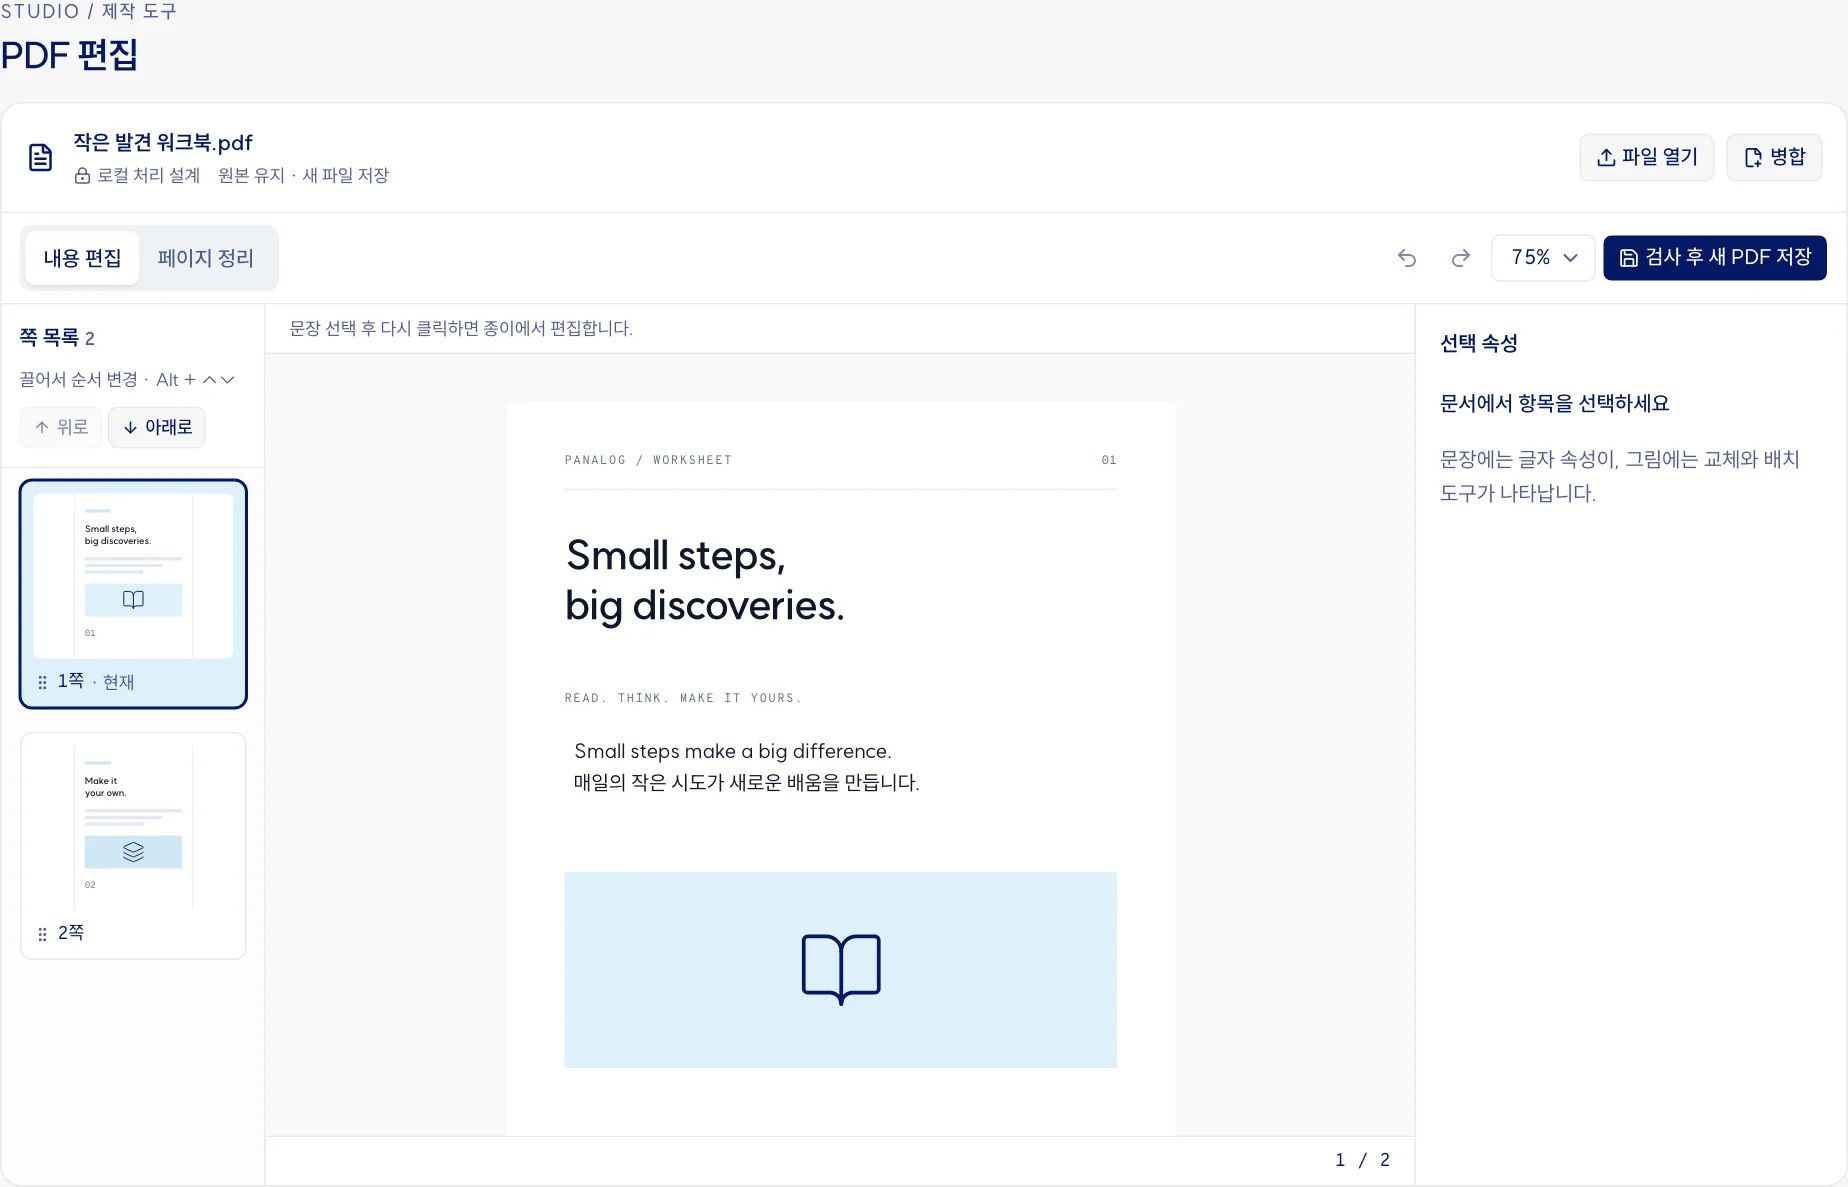Click the lock icon next to 로컬 처리 설계
Screen dimensions: 1848x1187
coord(83,176)
